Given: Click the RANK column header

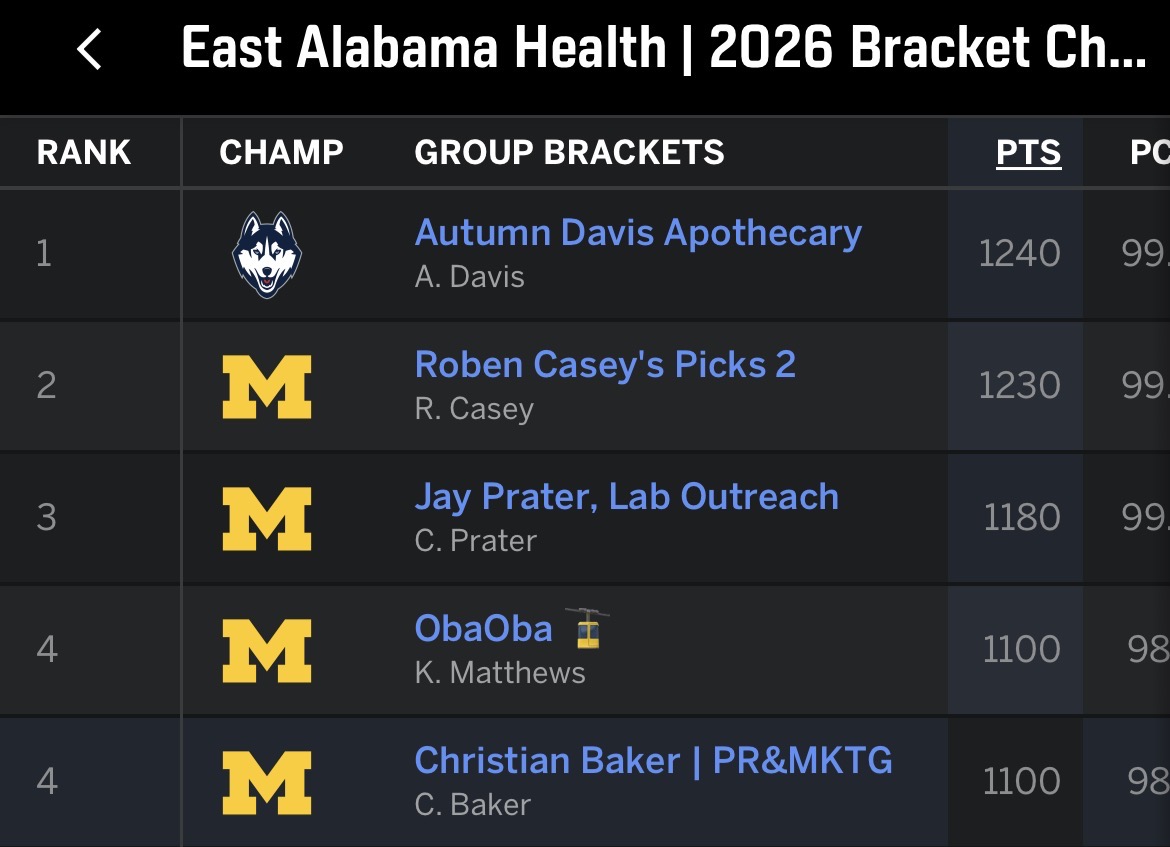Looking at the screenshot, I should 84,152.
